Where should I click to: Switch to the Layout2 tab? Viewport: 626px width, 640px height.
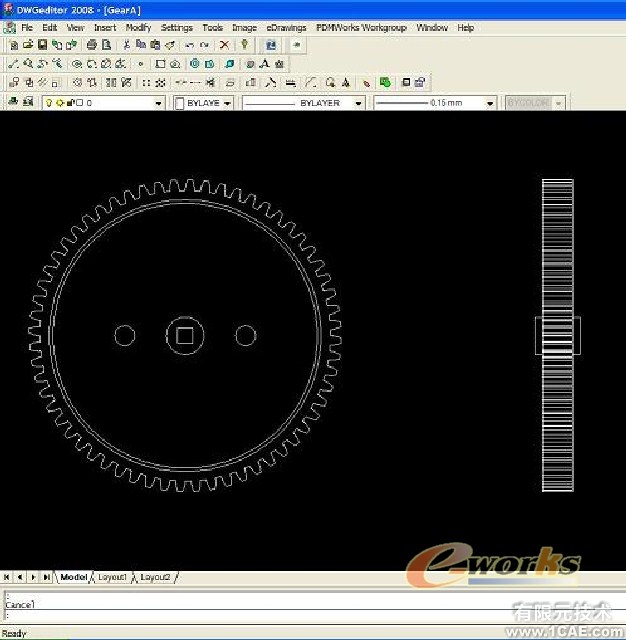[x=155, y=577]
